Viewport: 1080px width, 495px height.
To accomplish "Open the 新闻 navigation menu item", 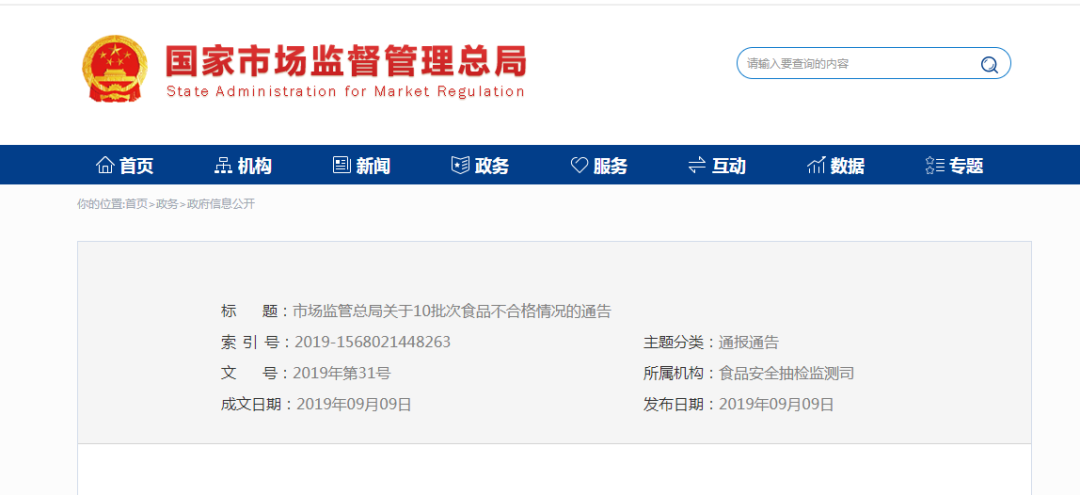I will (x=373, y=166).
